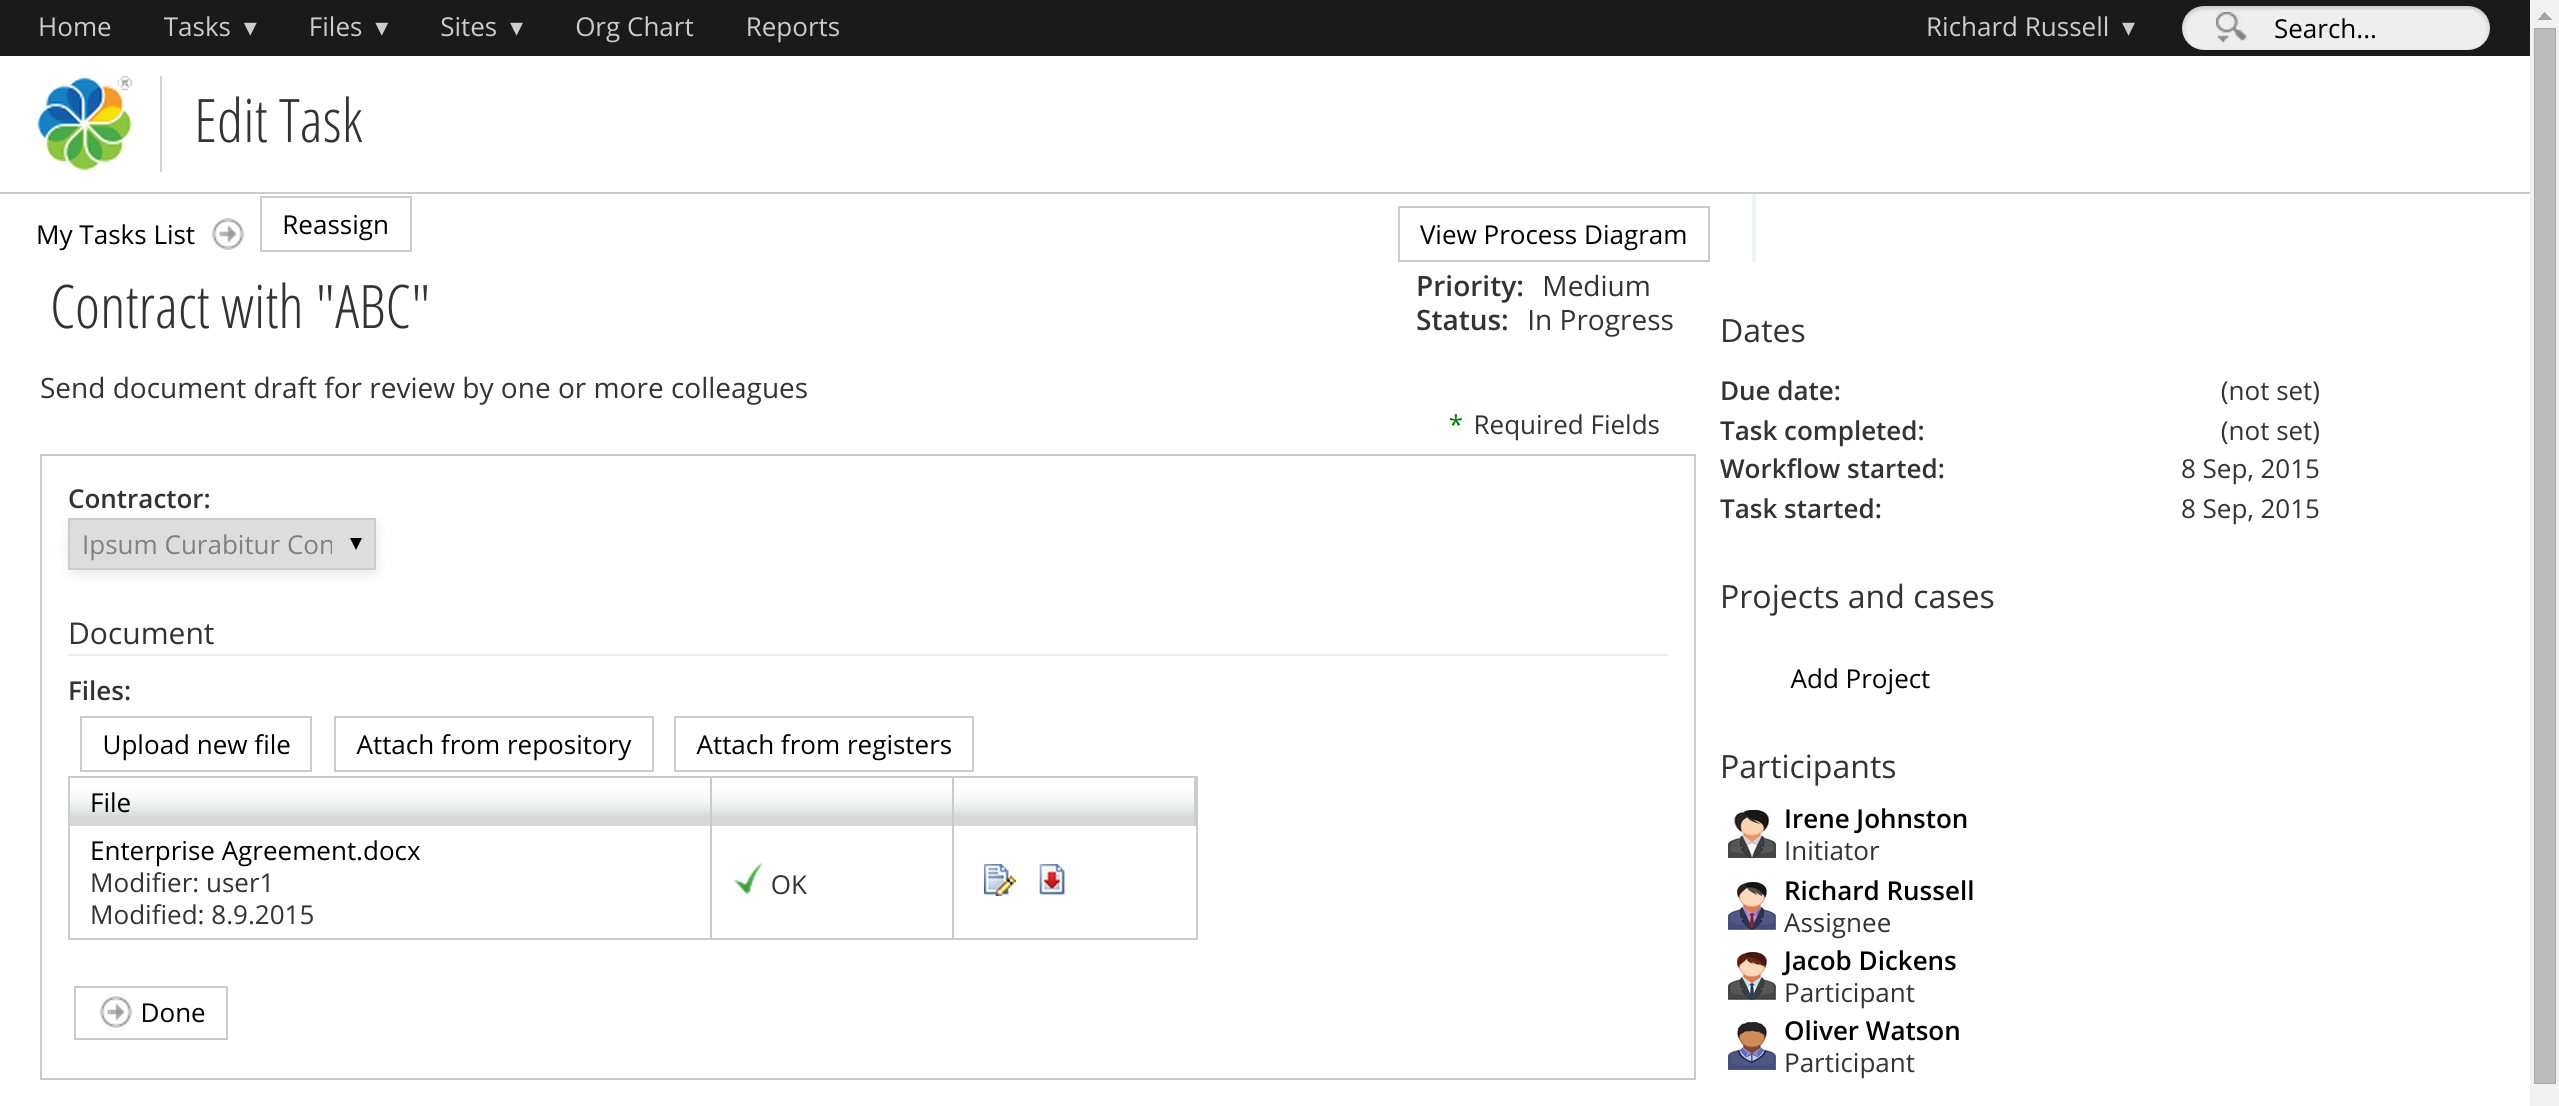This screenshot has height=1106, width=2559.
Task: Click Attach from repository button
Action: (493, 744)
